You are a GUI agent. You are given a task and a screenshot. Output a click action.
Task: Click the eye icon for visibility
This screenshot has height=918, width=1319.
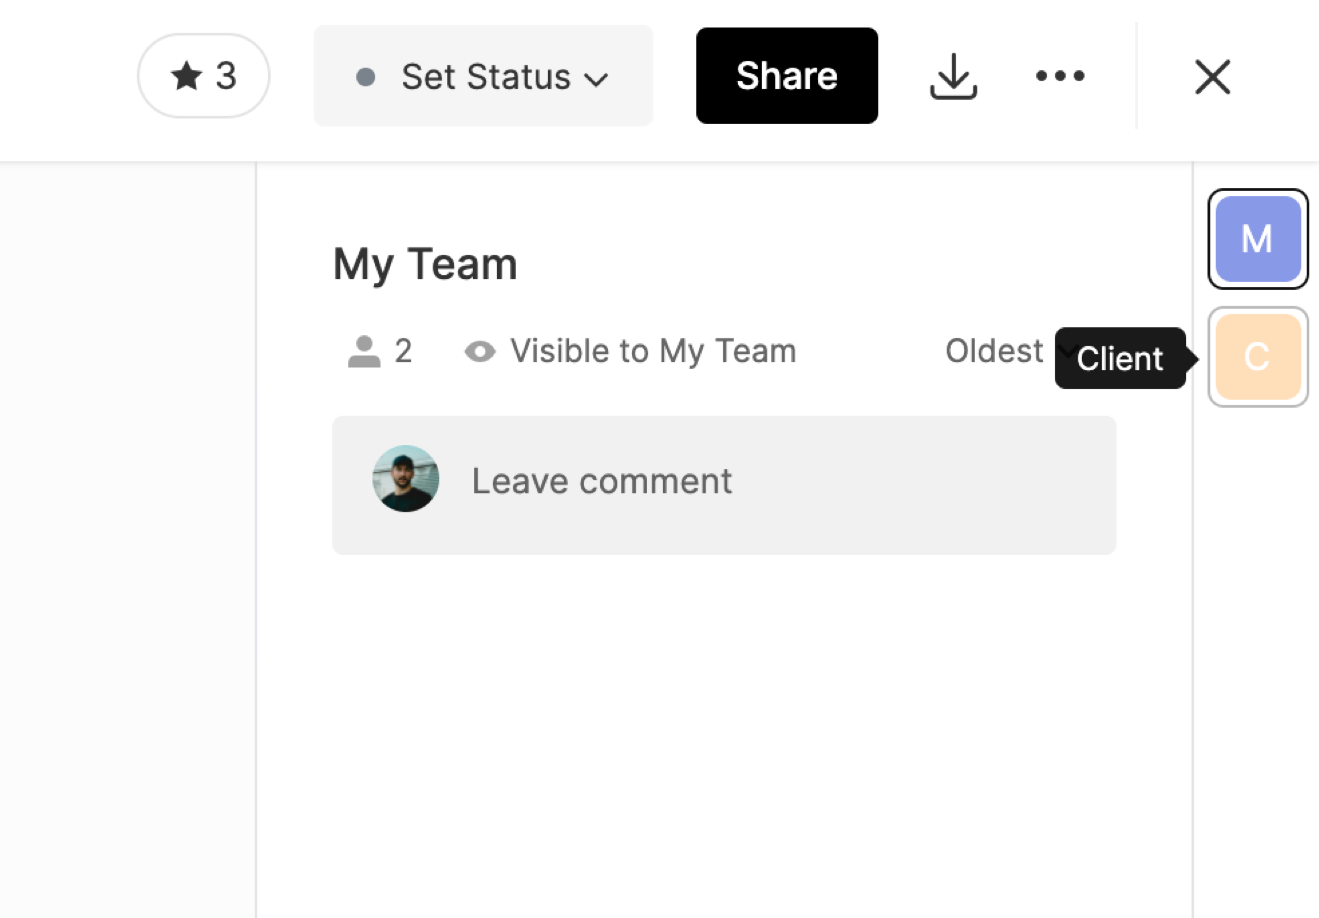click(480, 351)
